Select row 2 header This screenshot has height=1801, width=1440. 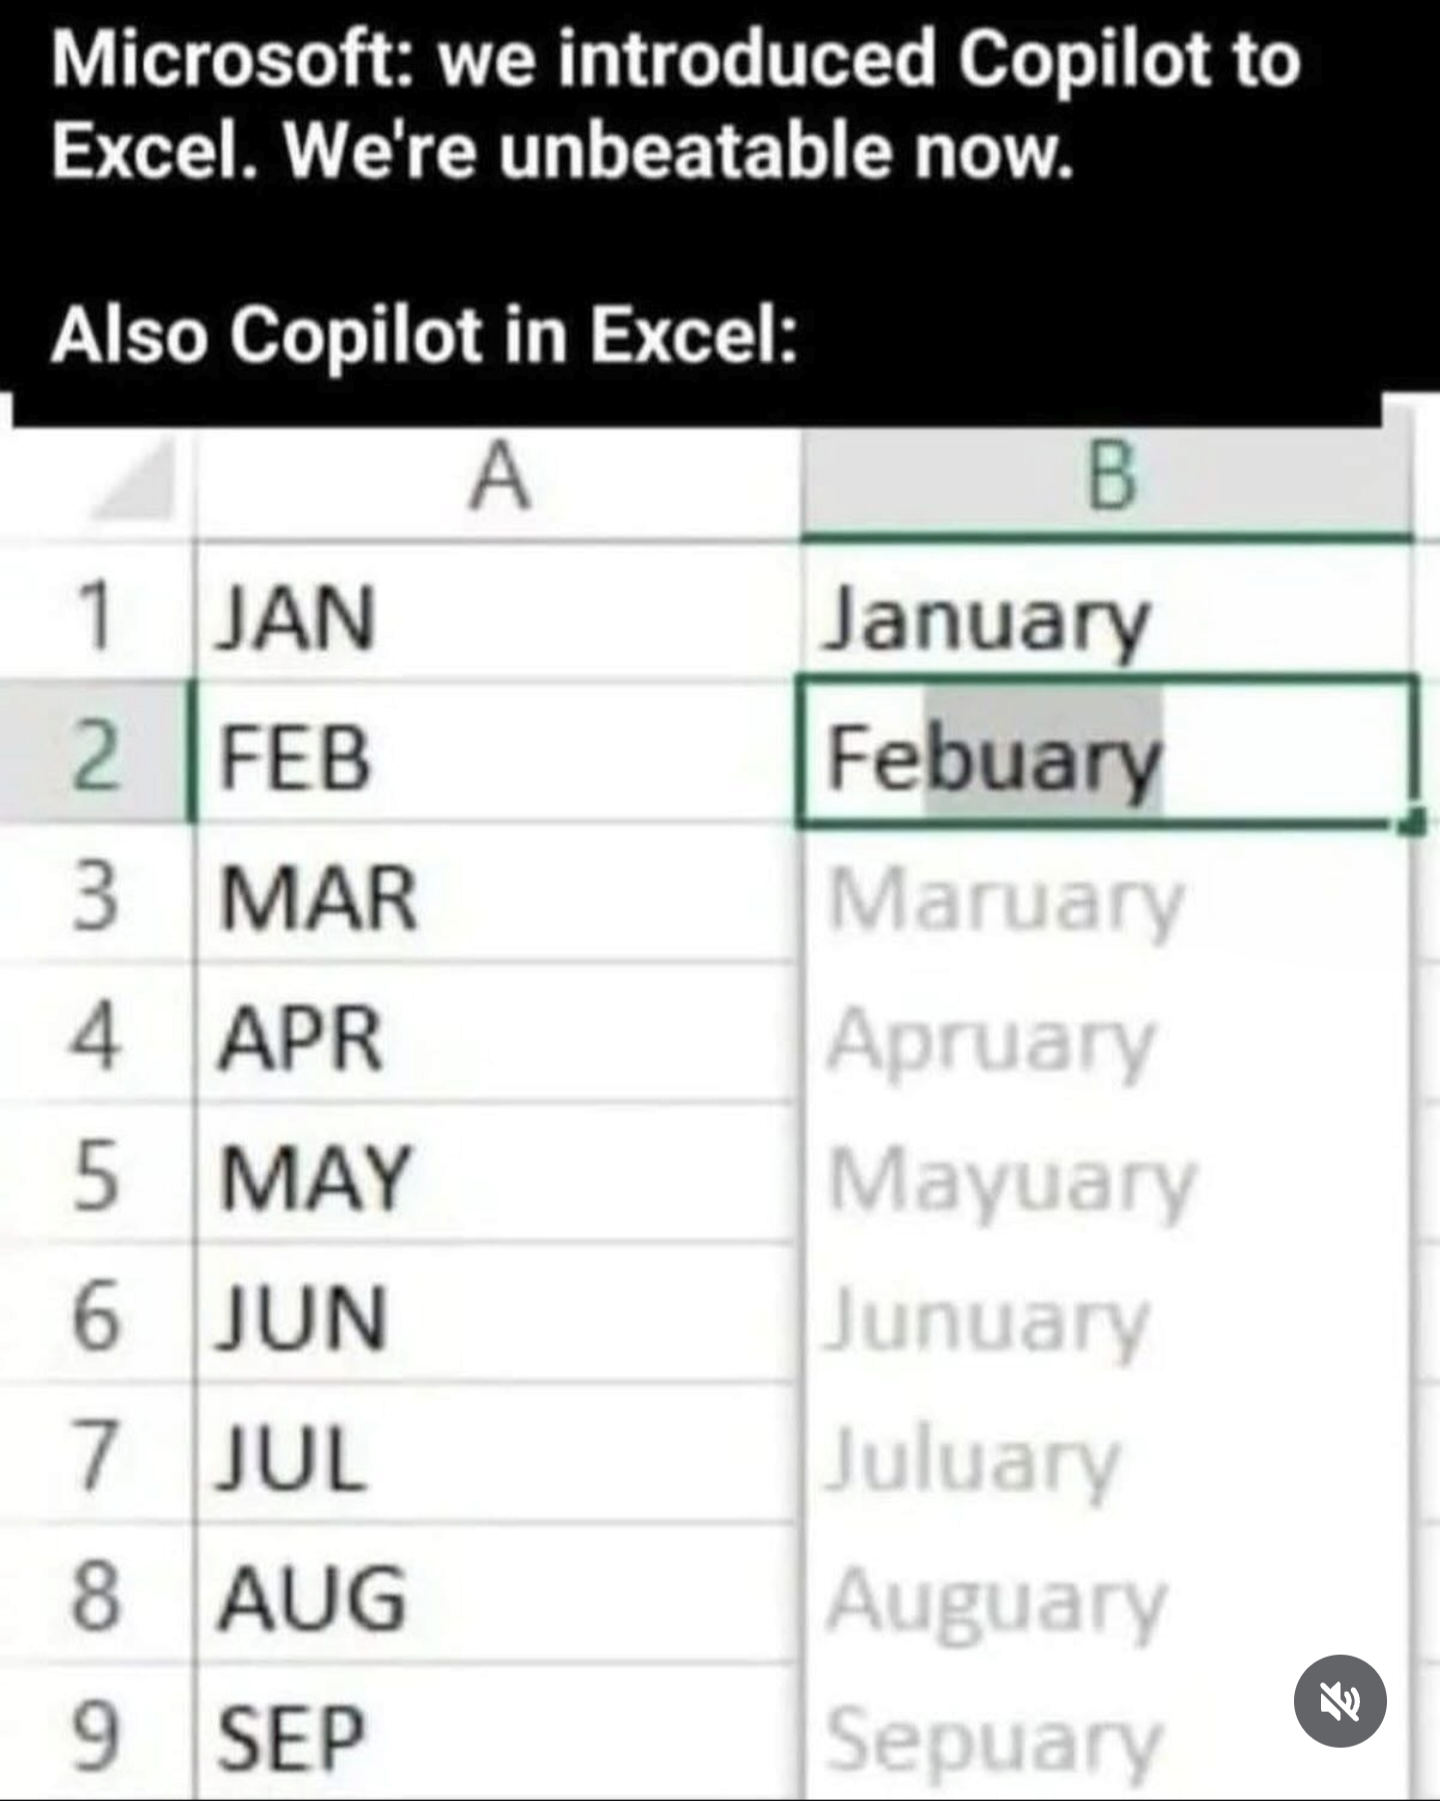(x=95, y=756)
